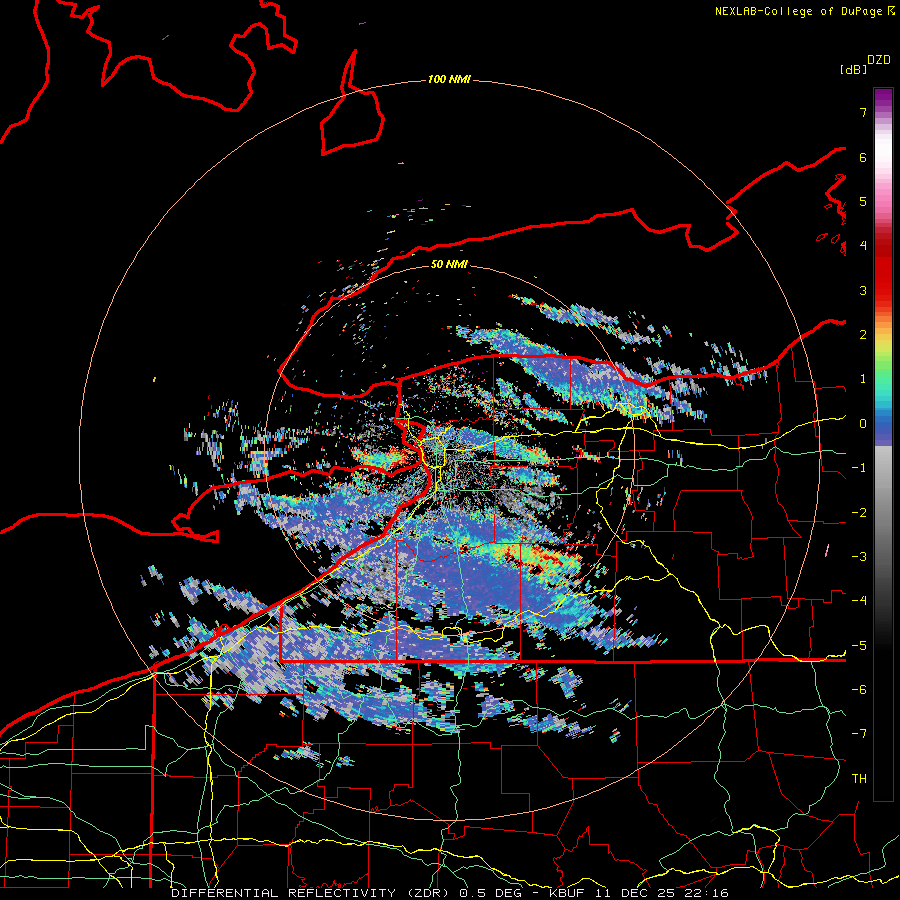
Task: Click the [dB] units label
Action: [x=854, y=69]
